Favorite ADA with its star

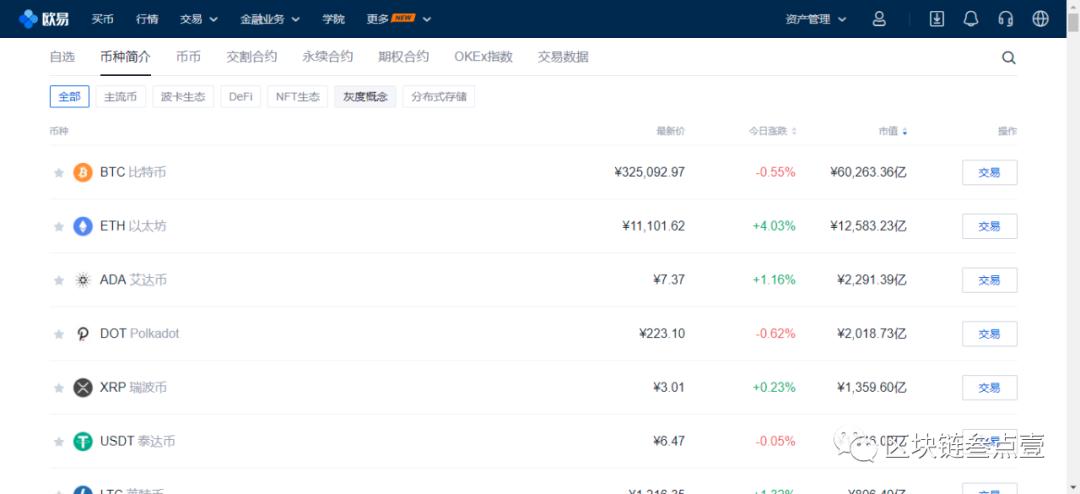[x=59, y=280]
